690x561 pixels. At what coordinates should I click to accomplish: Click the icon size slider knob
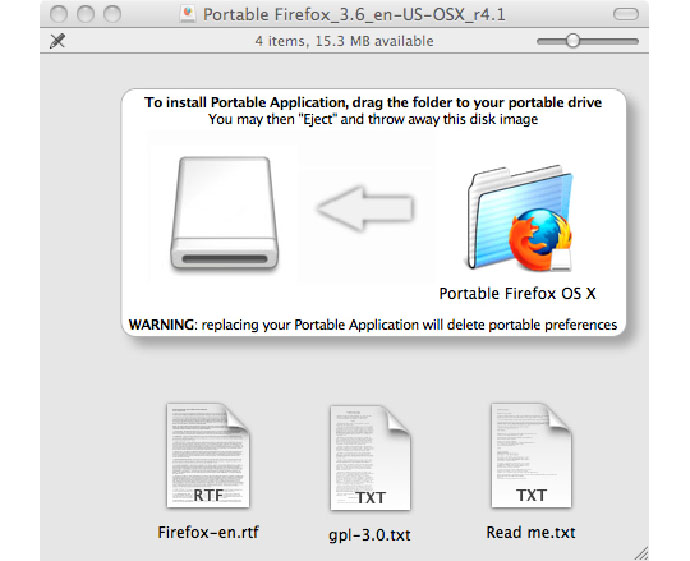[x=572, y=41]
